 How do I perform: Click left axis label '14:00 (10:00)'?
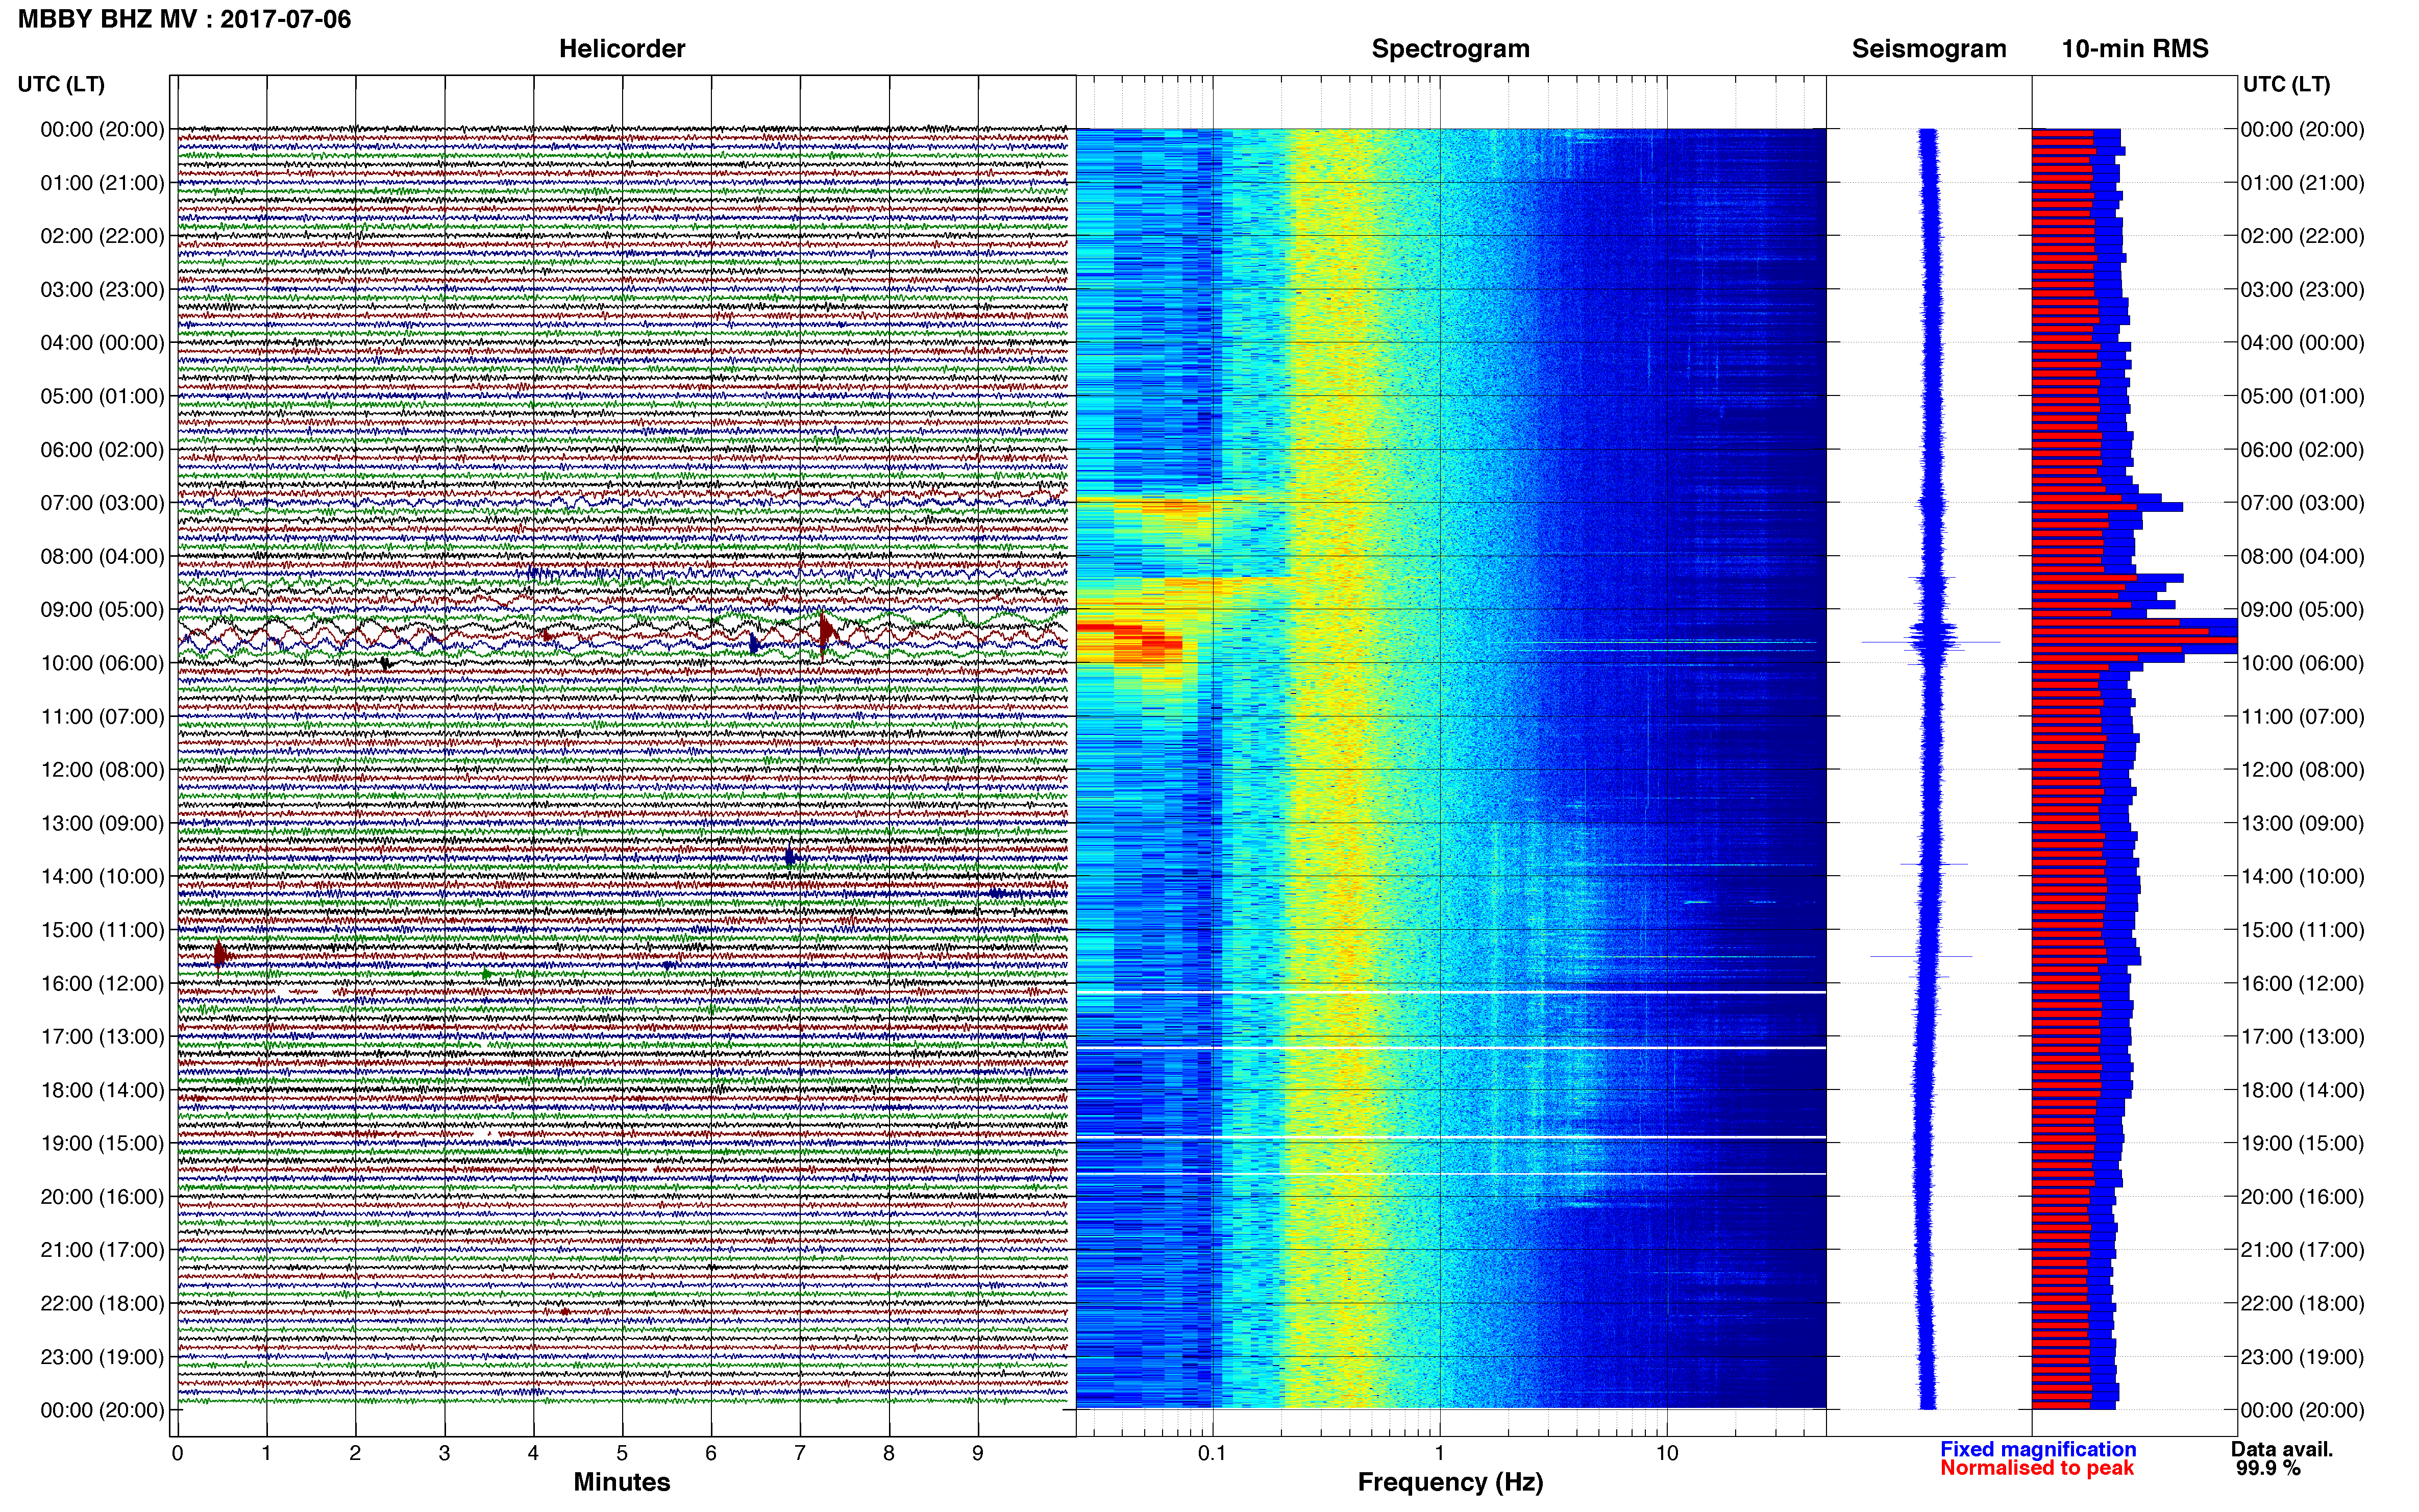(x=102, y=876)
